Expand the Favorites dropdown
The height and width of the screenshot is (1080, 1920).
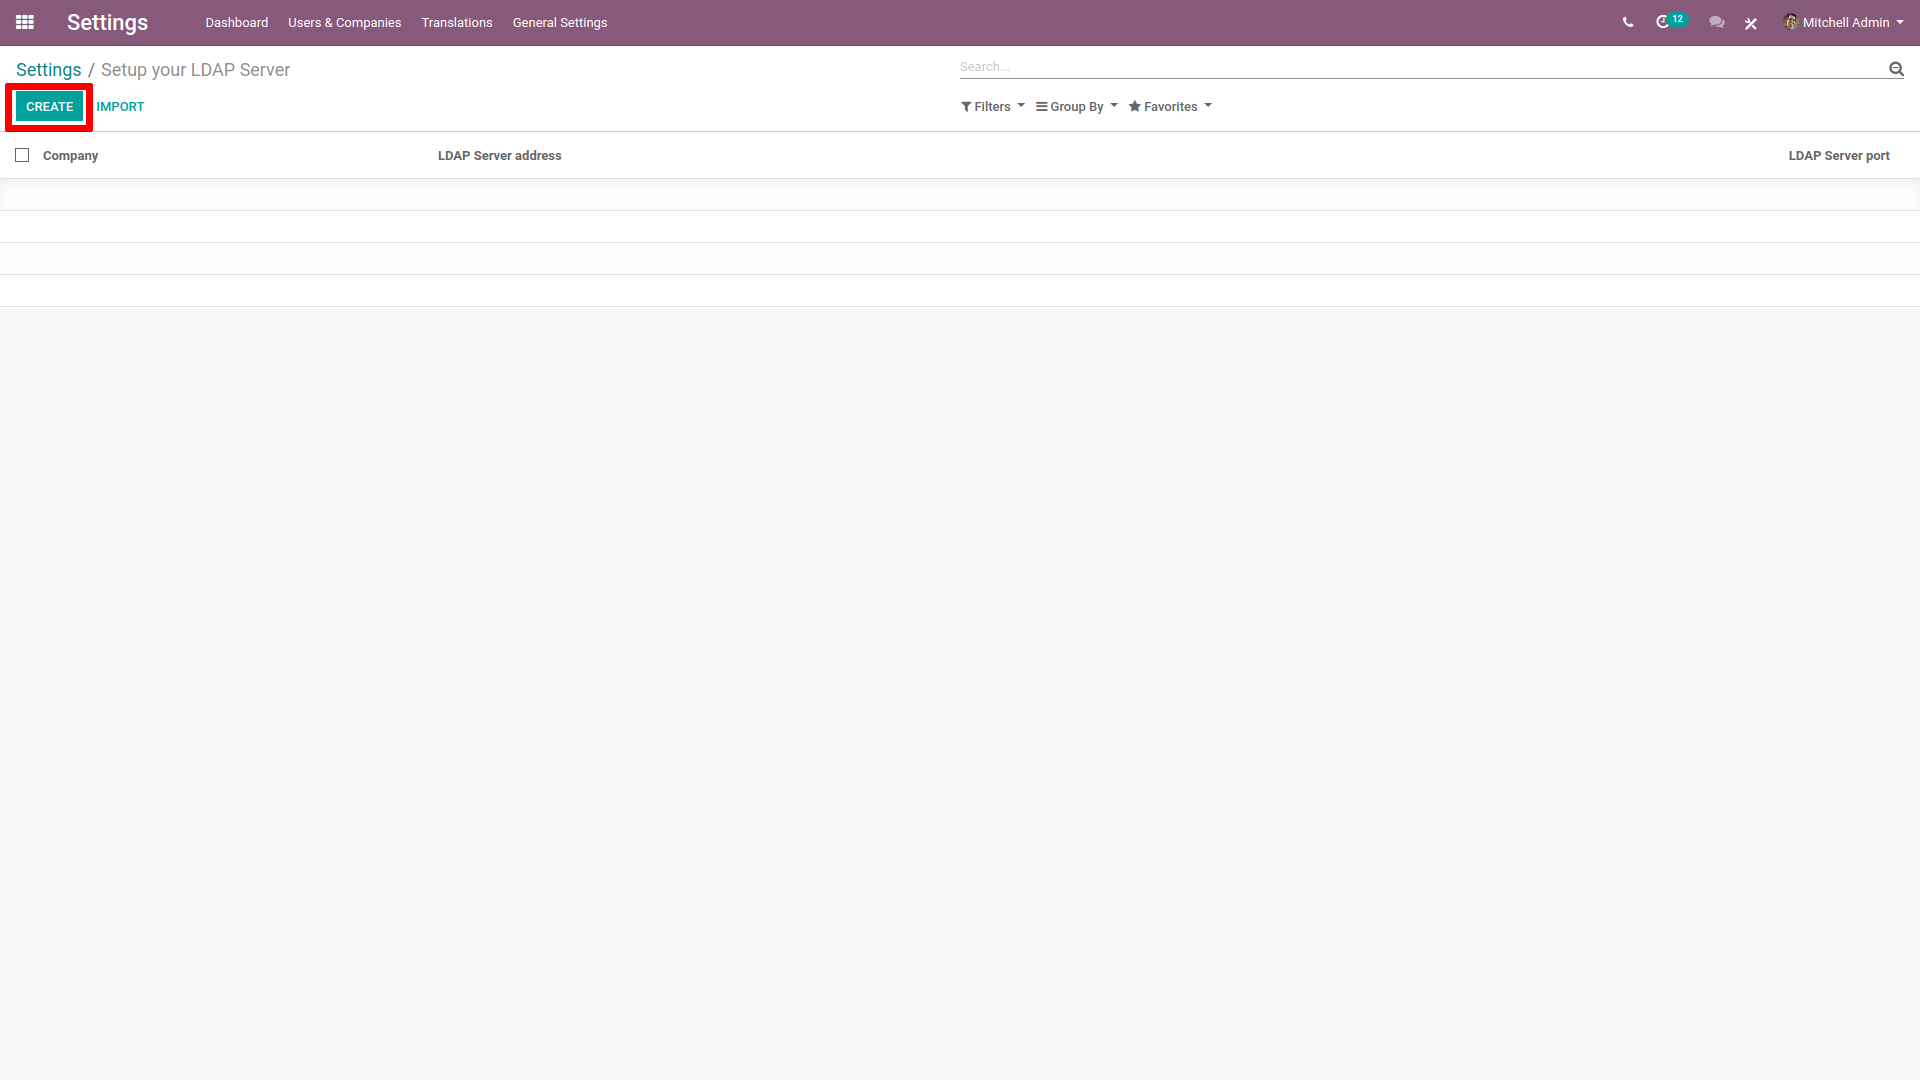click(x=1172, y=107)
